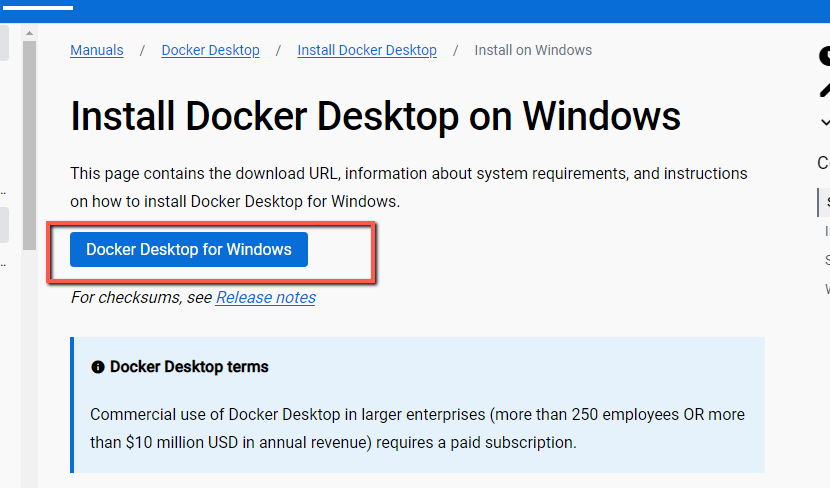Click the Commercial use of Docker Desktop paragraph
830x488 pixels.
tap(417, 428)
